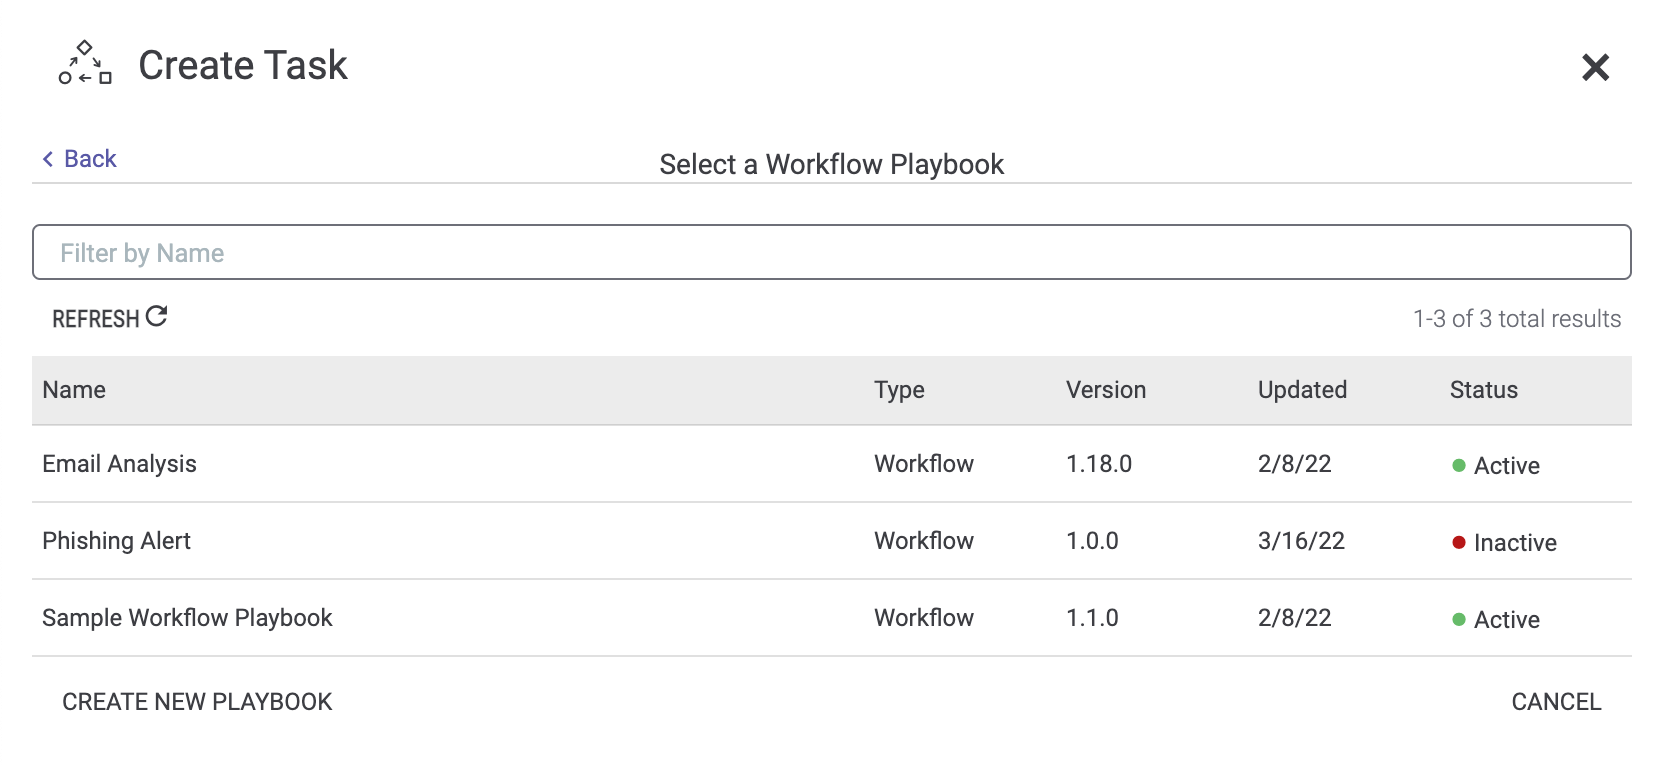
Task: Click Workflow type in Sample Workflow Playbook row
Action: (x=924, y=618)
